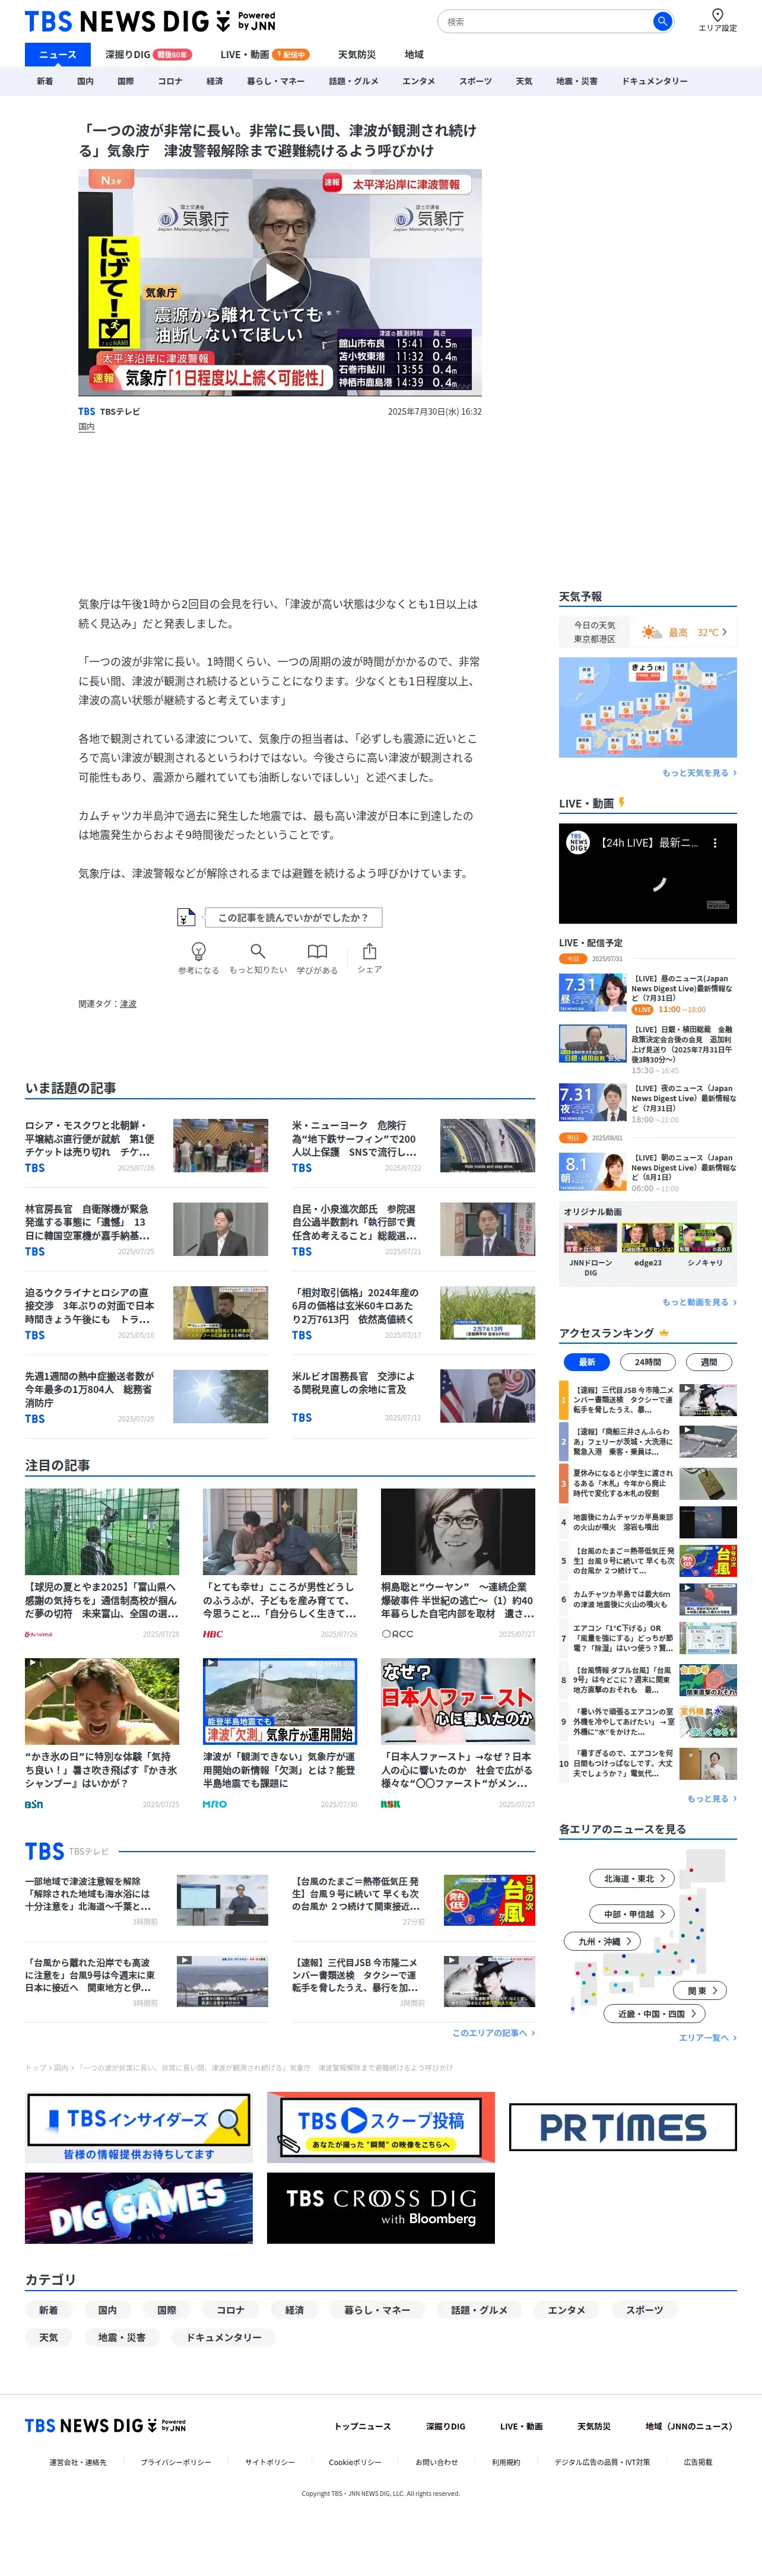Click the HBC broadcaster logo under 注目の記事
The image size is (762, 2576).
(213, 1634)
